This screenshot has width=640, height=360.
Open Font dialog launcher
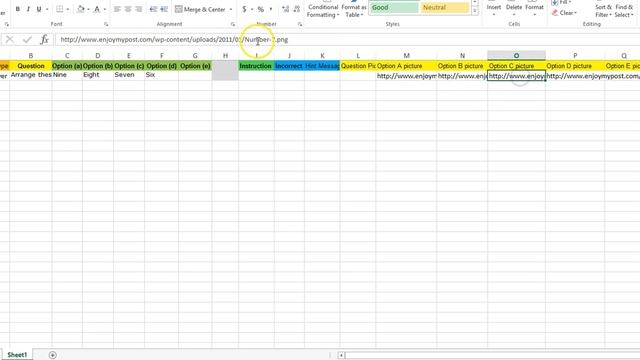106,24
